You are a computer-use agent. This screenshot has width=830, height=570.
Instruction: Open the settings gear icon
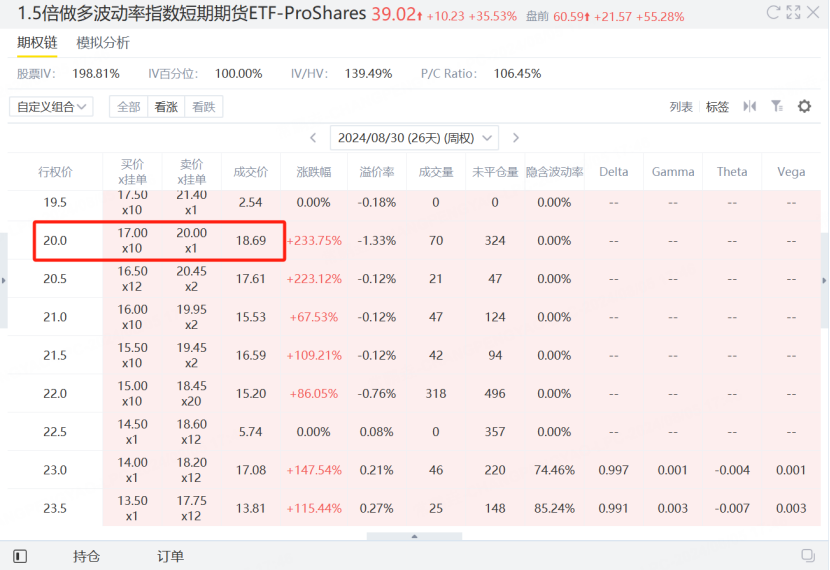coord(804,106)
